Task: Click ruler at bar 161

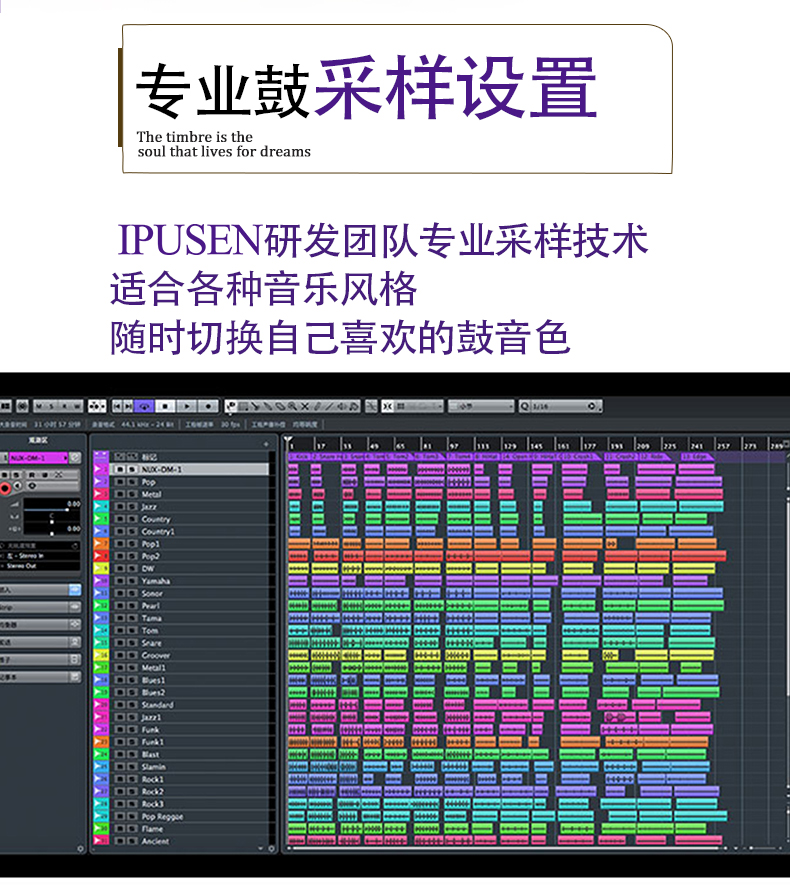Action: (564, 445)
